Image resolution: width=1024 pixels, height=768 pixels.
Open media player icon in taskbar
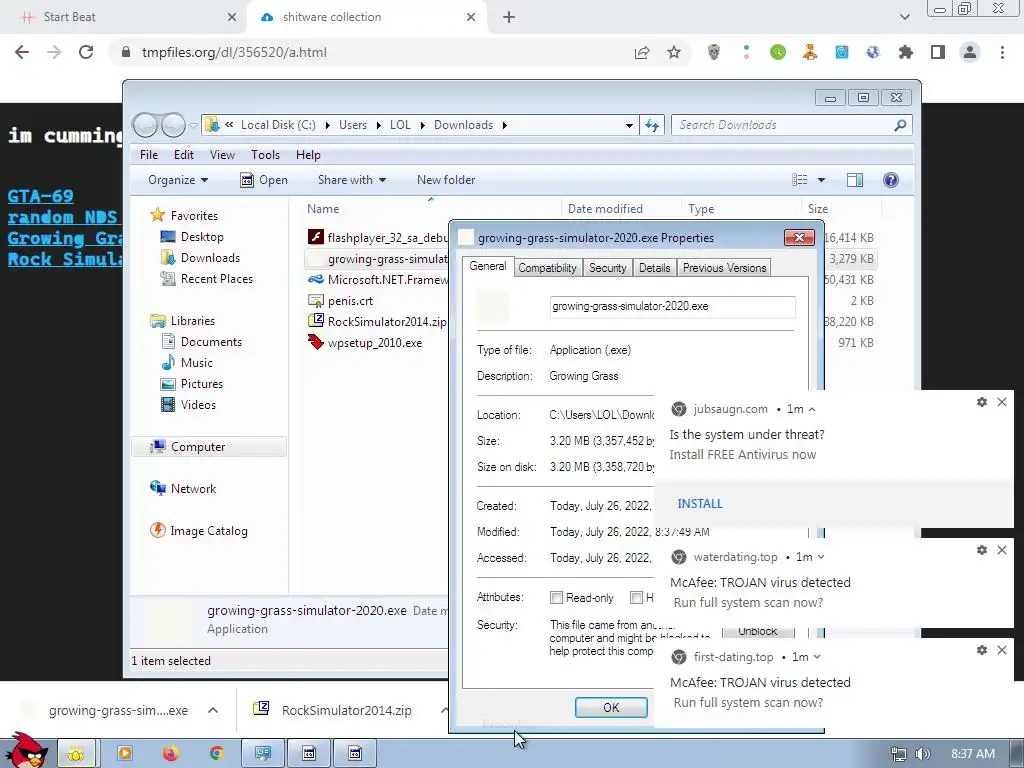(x=124, y=754)
